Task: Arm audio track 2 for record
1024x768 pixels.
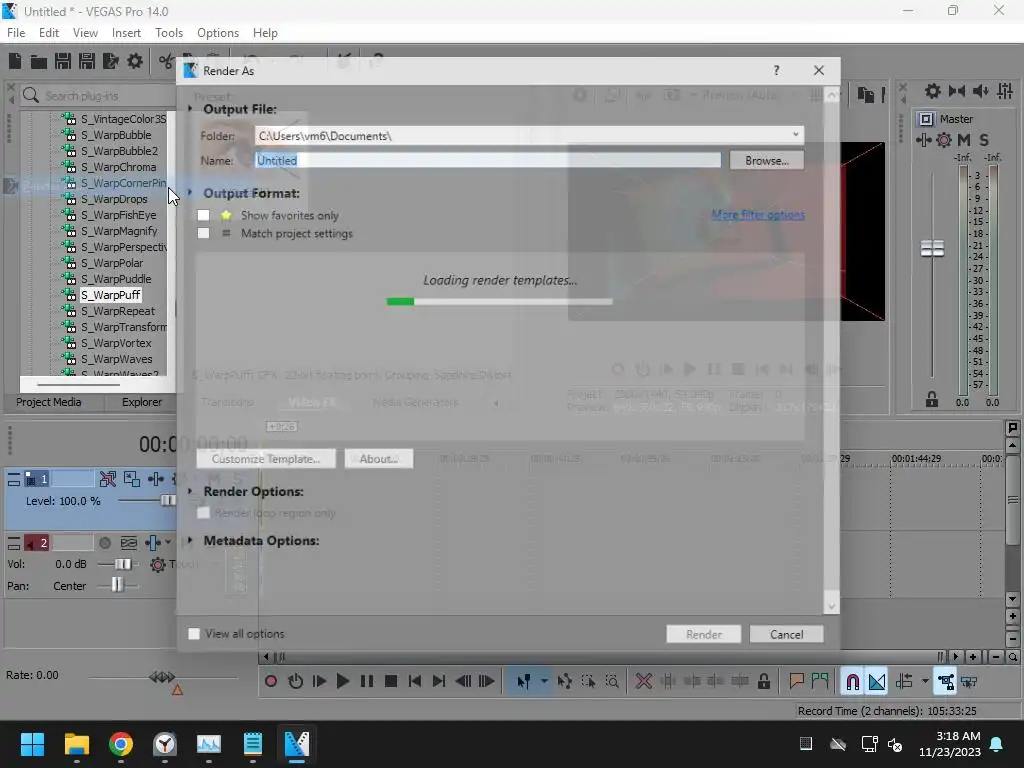Action: (104, 543)
